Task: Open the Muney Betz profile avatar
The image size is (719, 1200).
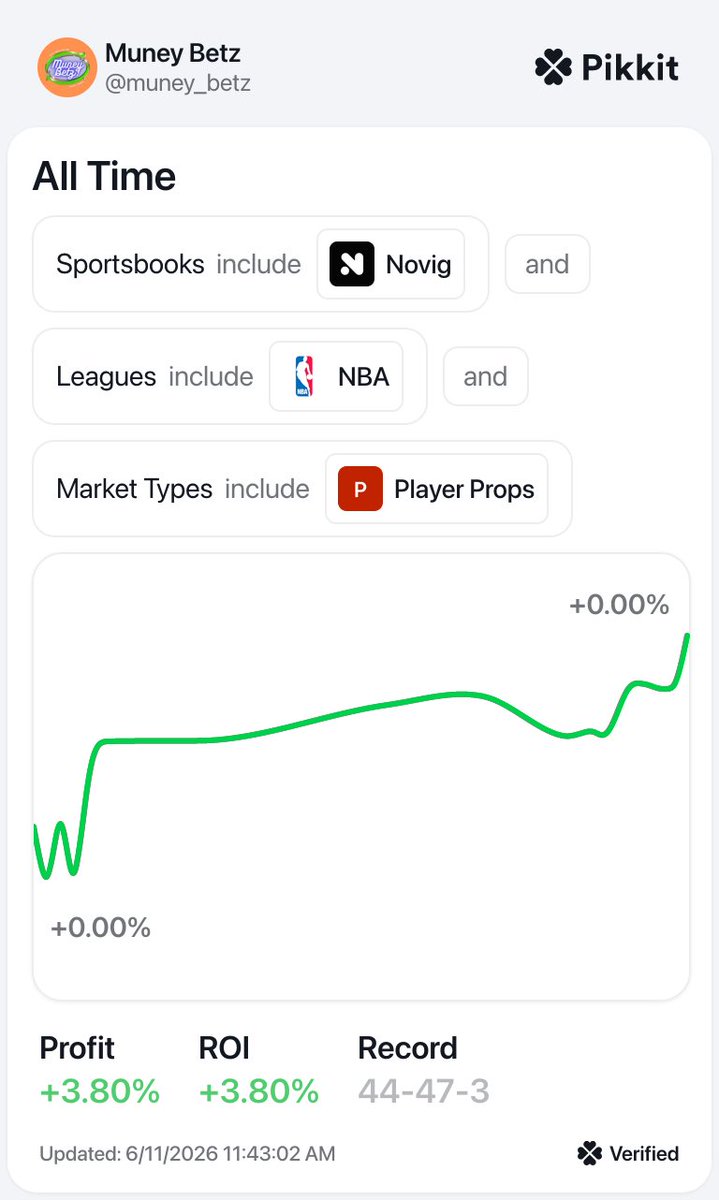Action: point(66,68)
